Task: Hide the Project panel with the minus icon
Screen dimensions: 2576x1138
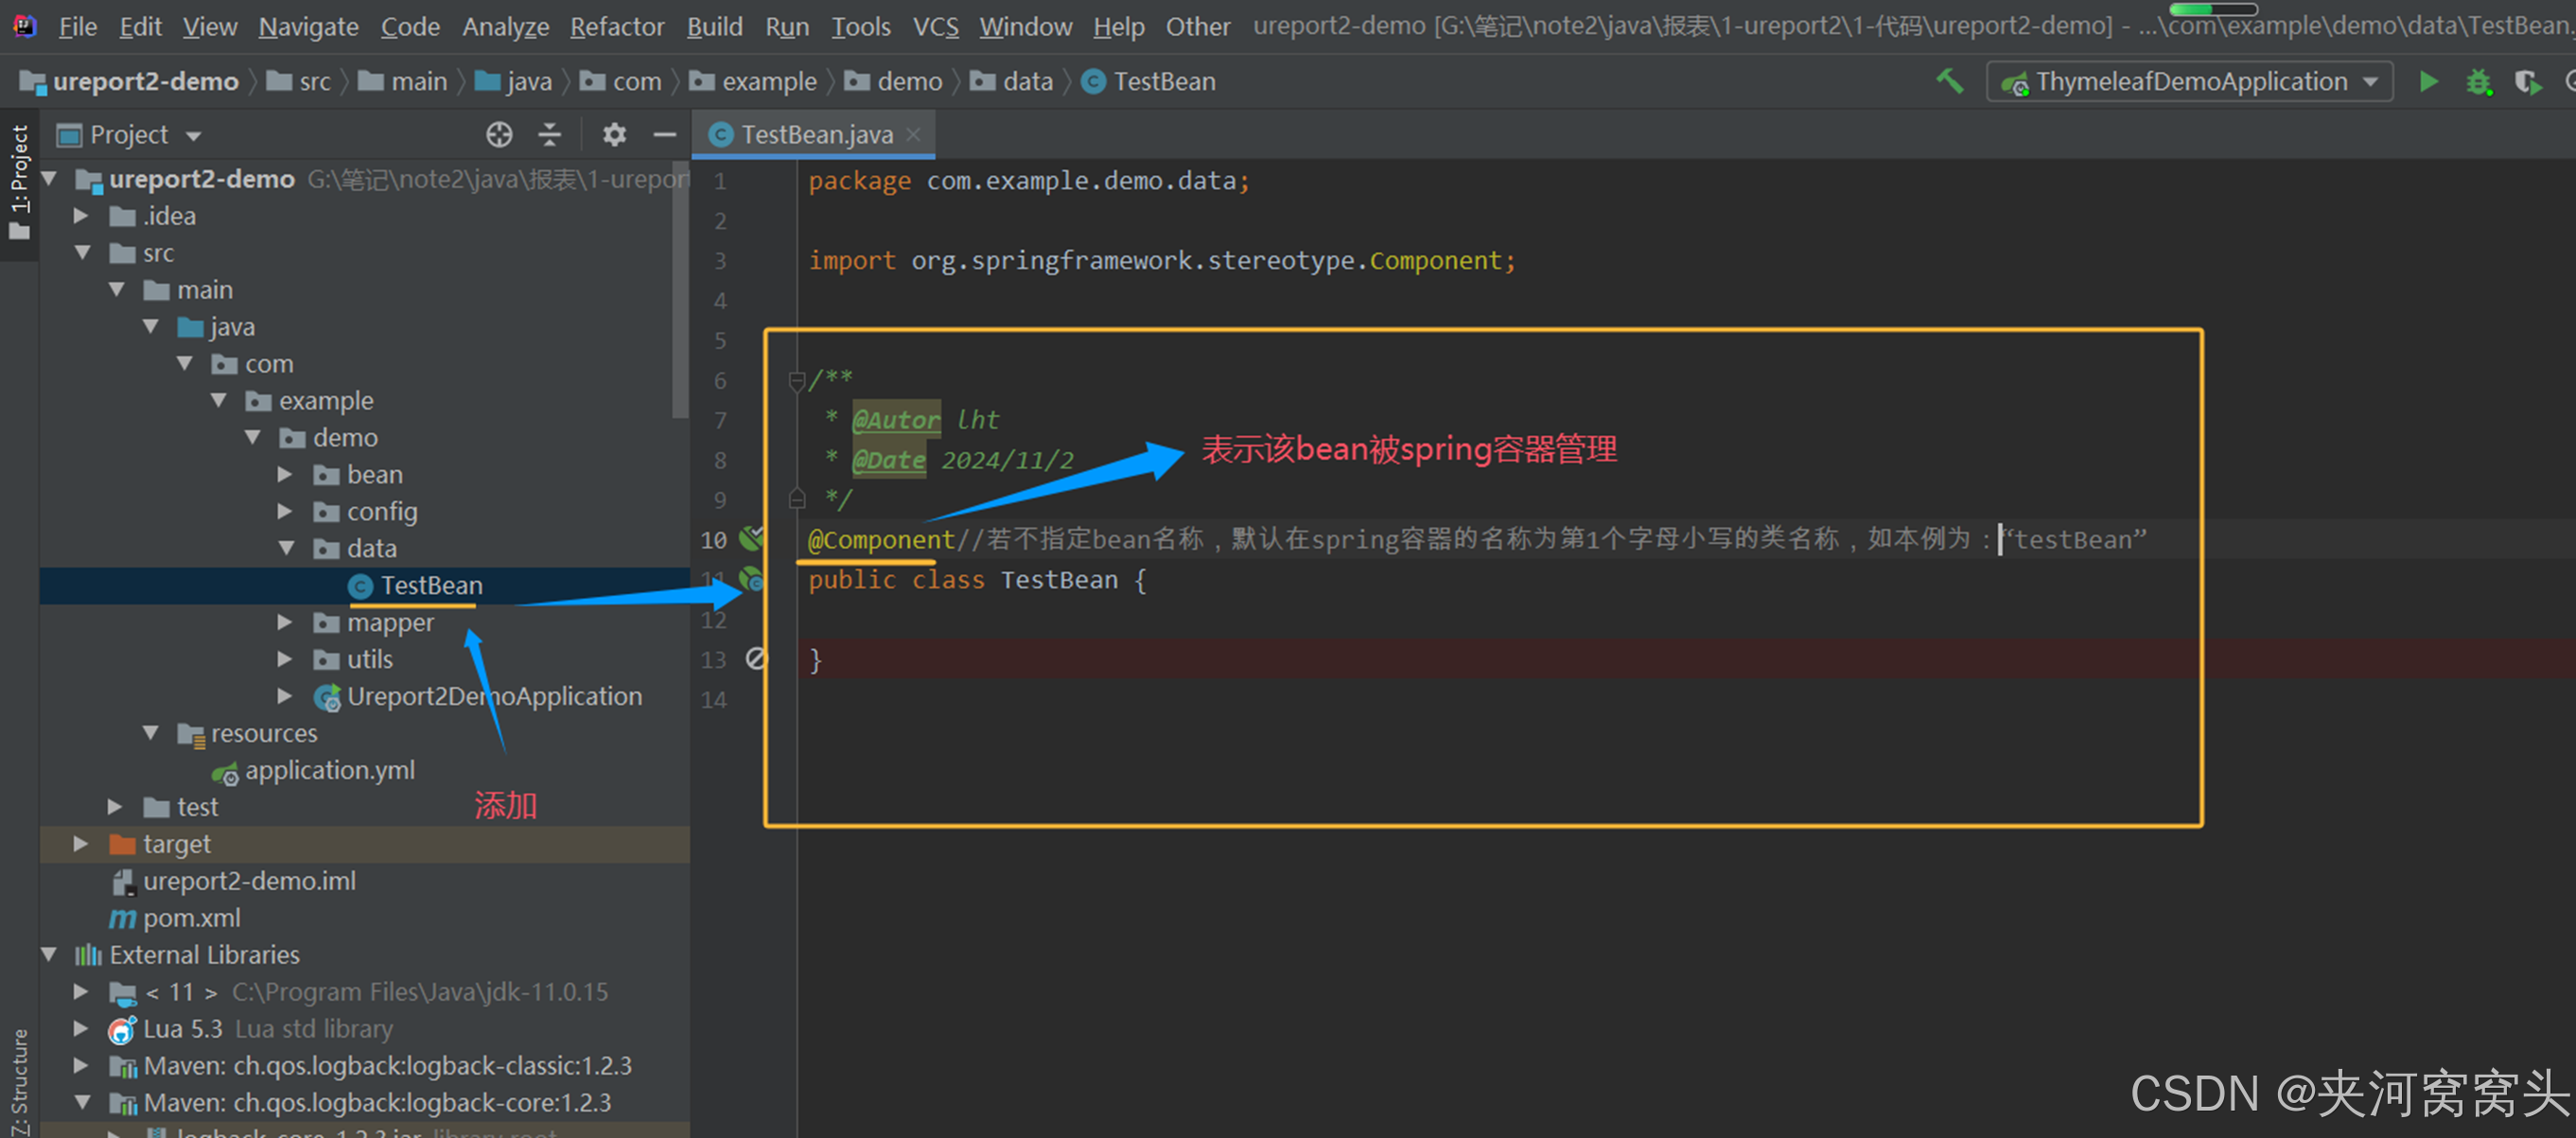Action: tap(665, 134)
